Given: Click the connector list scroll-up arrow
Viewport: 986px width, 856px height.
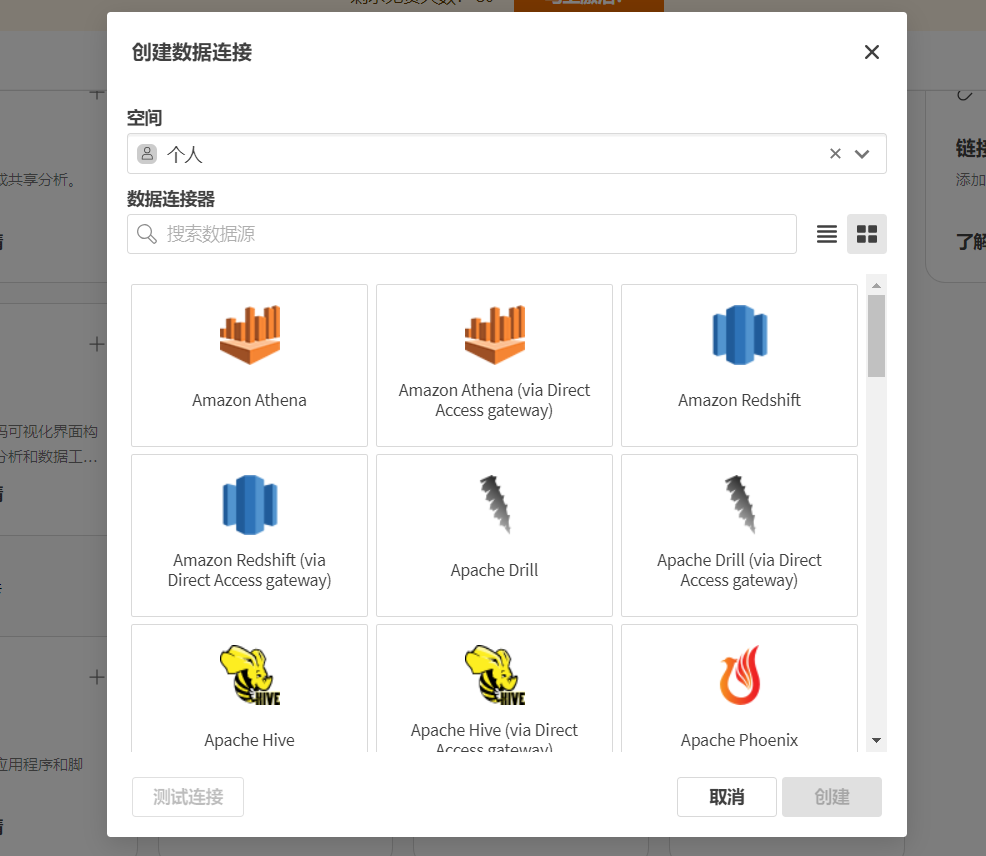Looking at the screenshot, I should [x=876, y=286].
